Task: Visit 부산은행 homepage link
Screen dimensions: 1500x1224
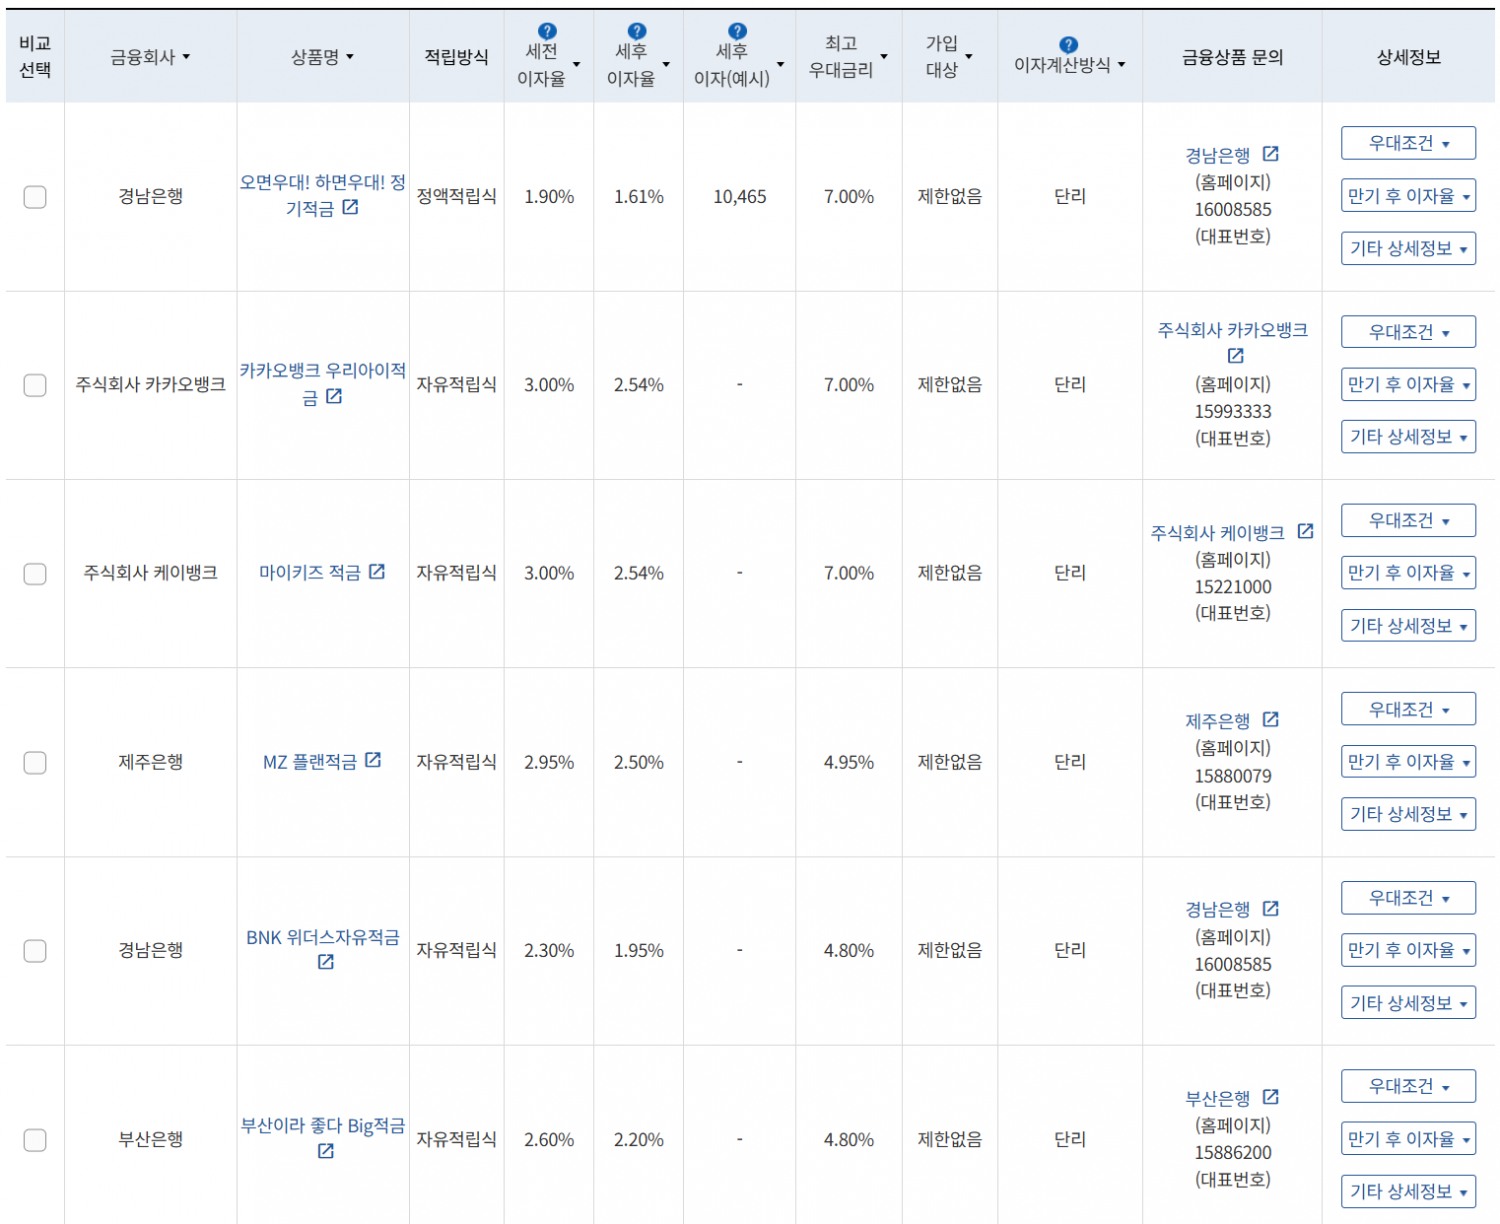Action: click(1217, 1098)
